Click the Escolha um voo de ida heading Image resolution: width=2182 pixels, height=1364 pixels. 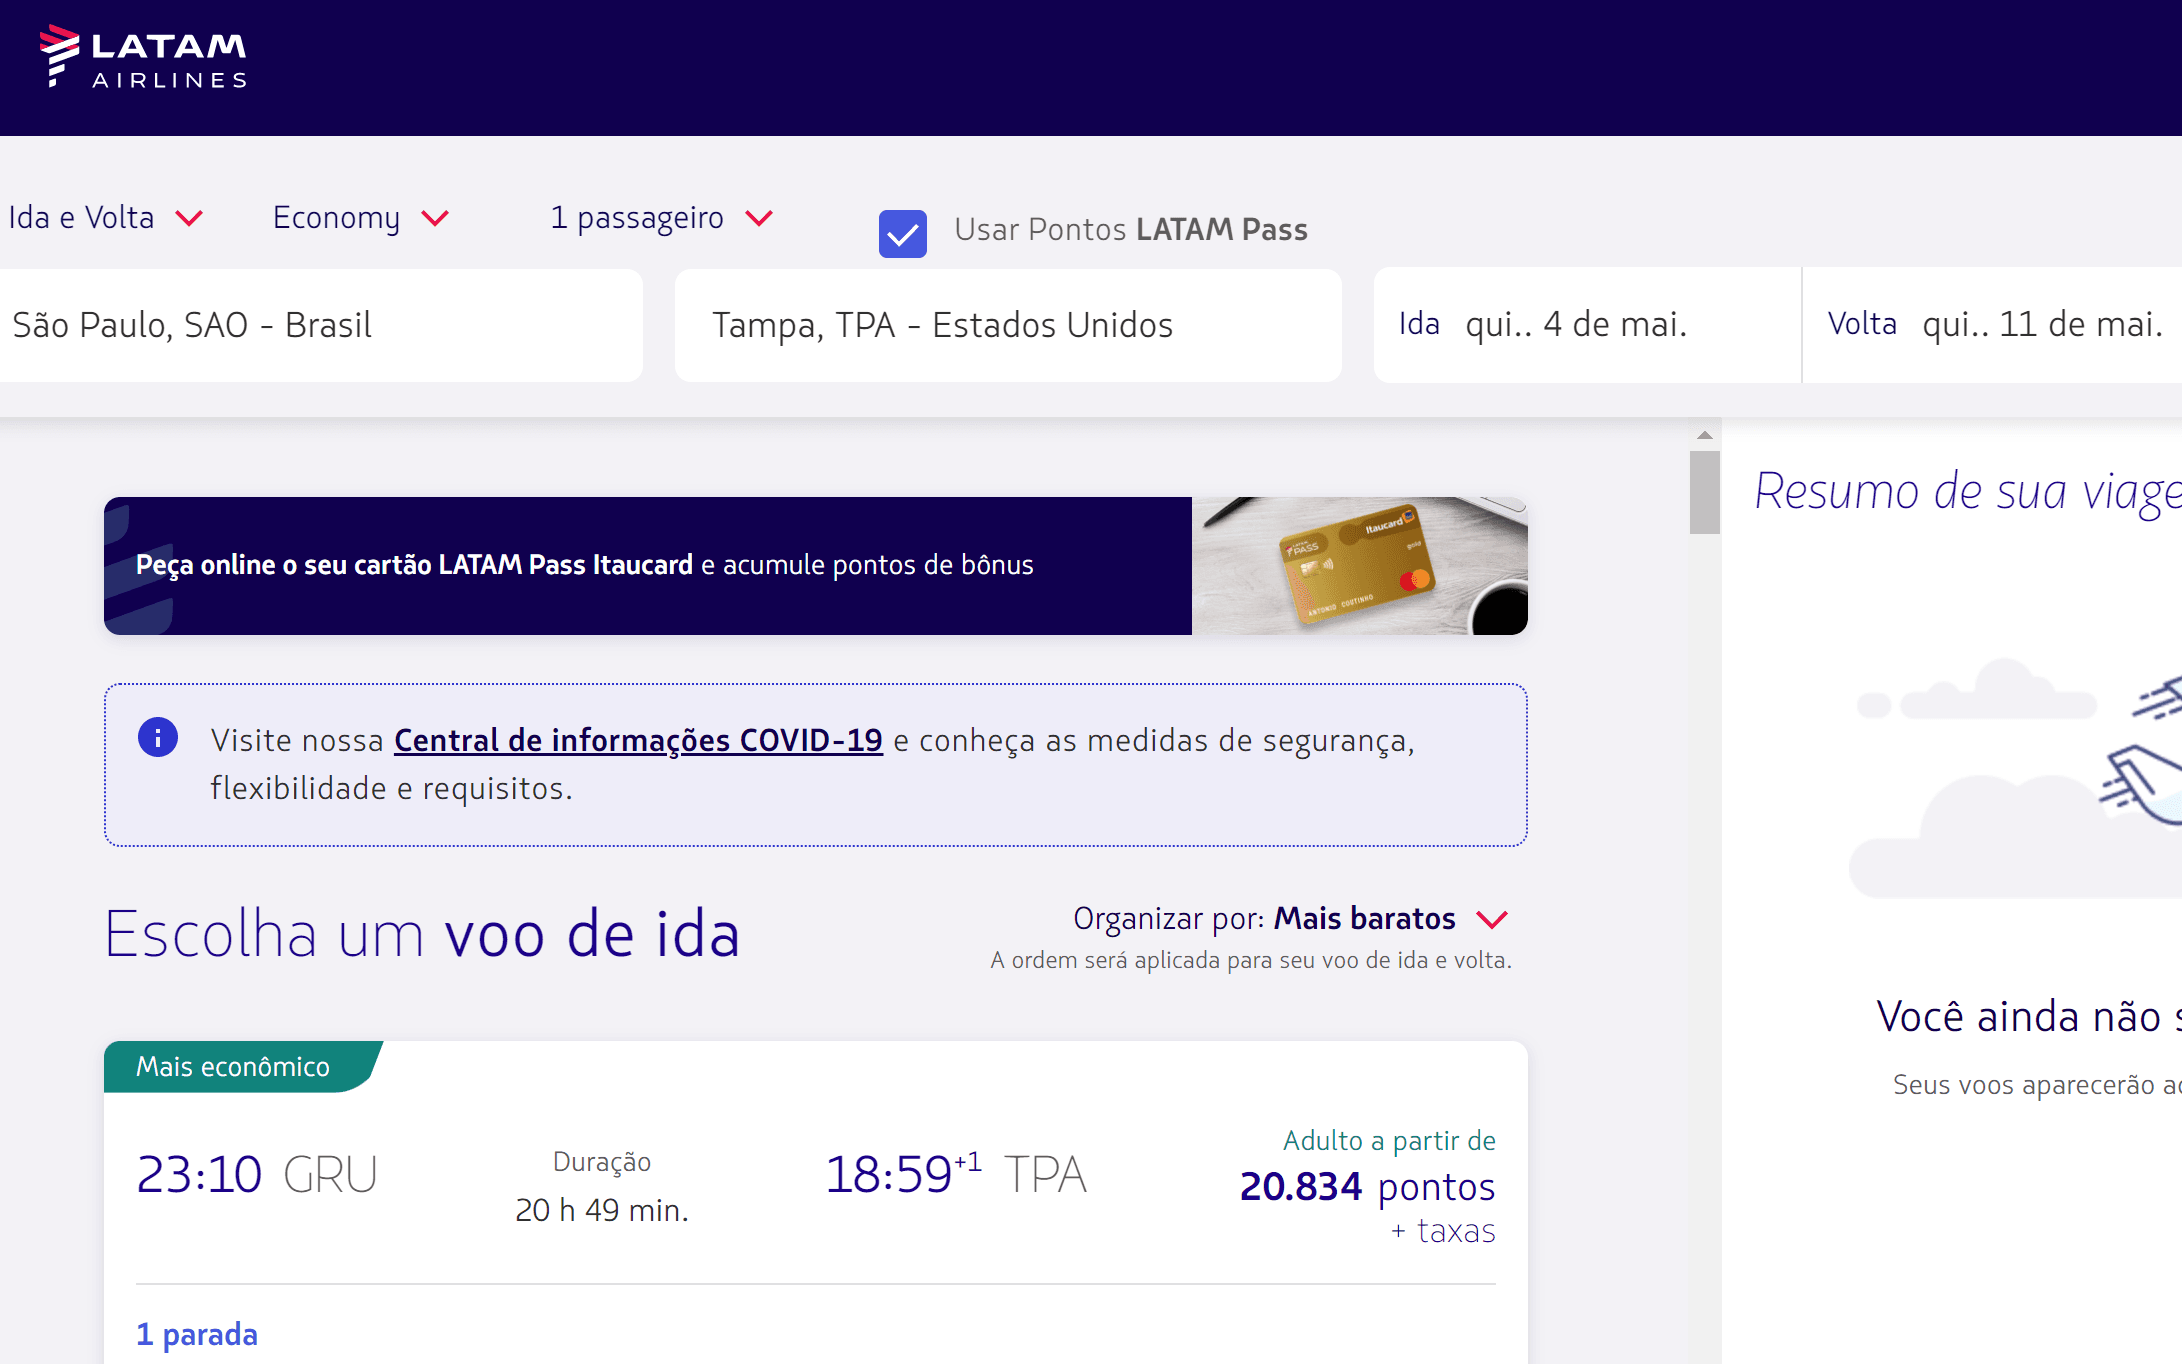click(x=422, y=934)
